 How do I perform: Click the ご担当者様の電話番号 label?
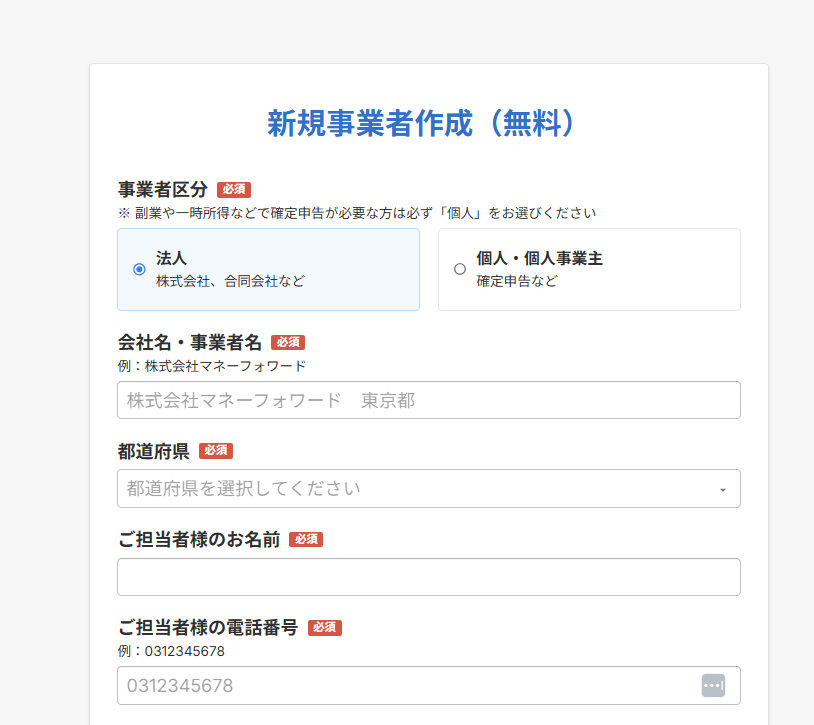tap(208, 627)
